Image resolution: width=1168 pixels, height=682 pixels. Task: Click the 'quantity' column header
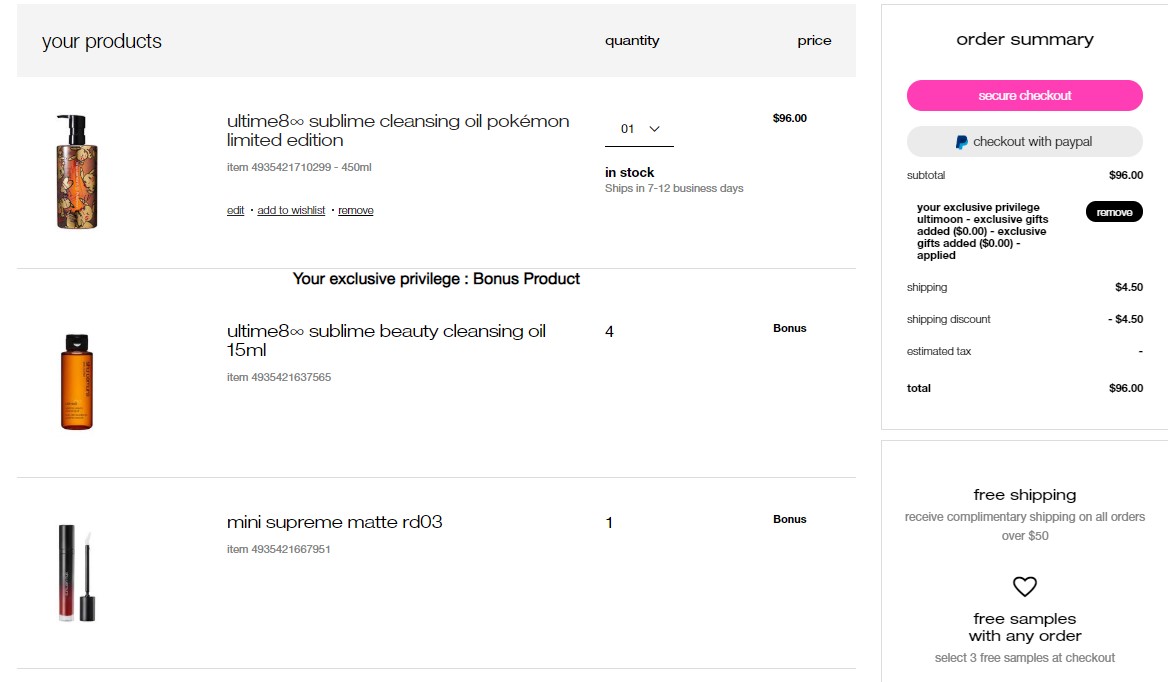(632, 41)
